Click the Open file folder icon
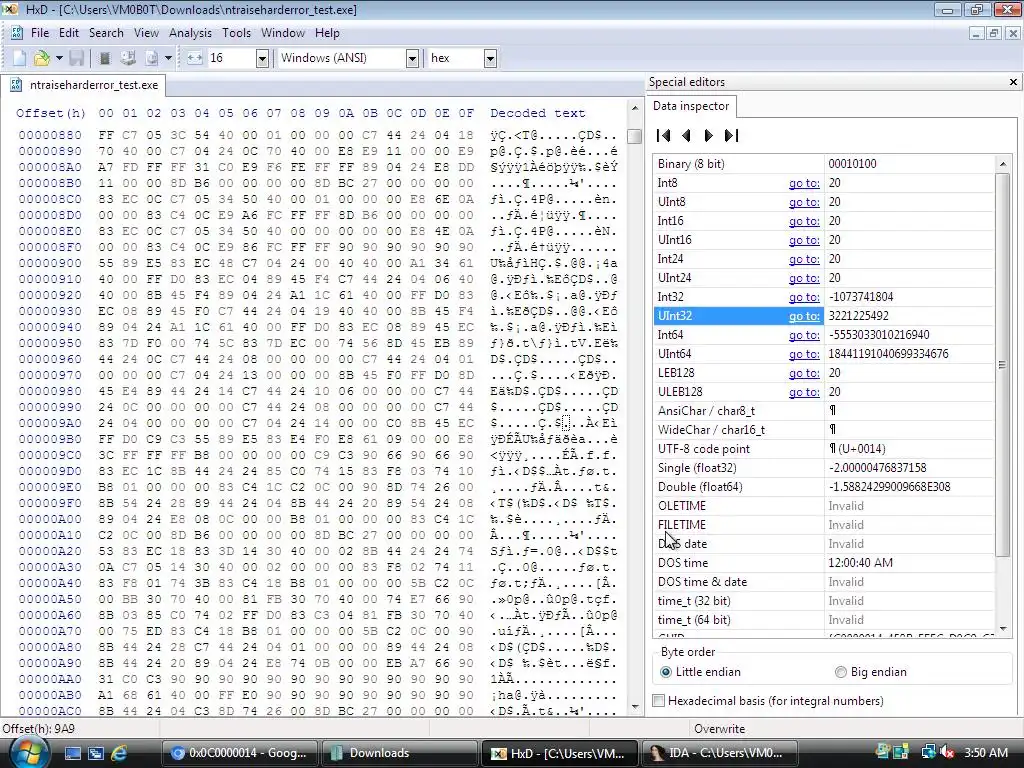The image size is (1024, 768). [x=42, y=58]
